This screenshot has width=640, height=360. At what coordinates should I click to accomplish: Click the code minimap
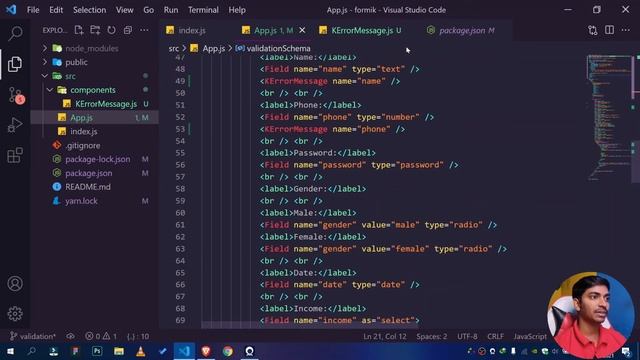[609, 118]
